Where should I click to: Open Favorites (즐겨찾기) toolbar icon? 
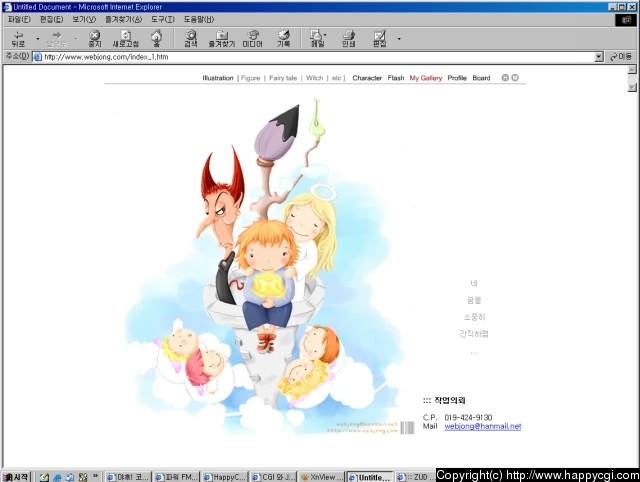pyautogui.click(x=222, y=39)
